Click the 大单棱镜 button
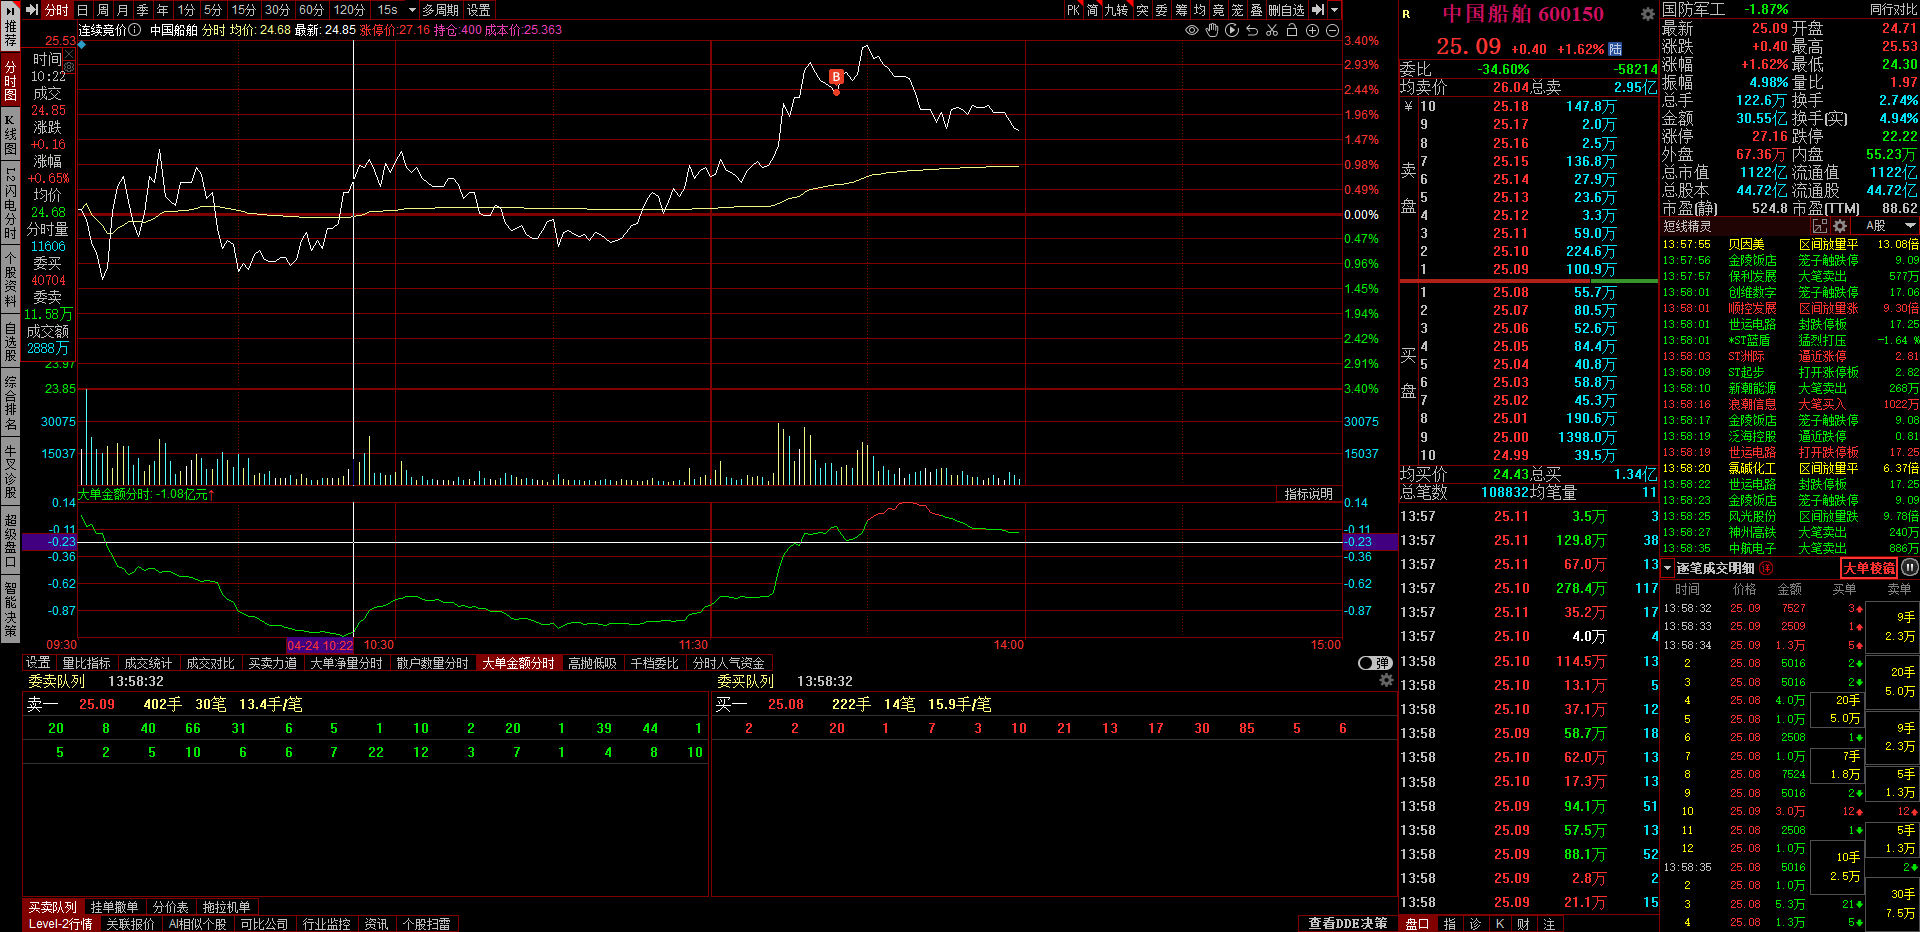The height and width of the screenshot is (932, 1920). [1868, 568]
